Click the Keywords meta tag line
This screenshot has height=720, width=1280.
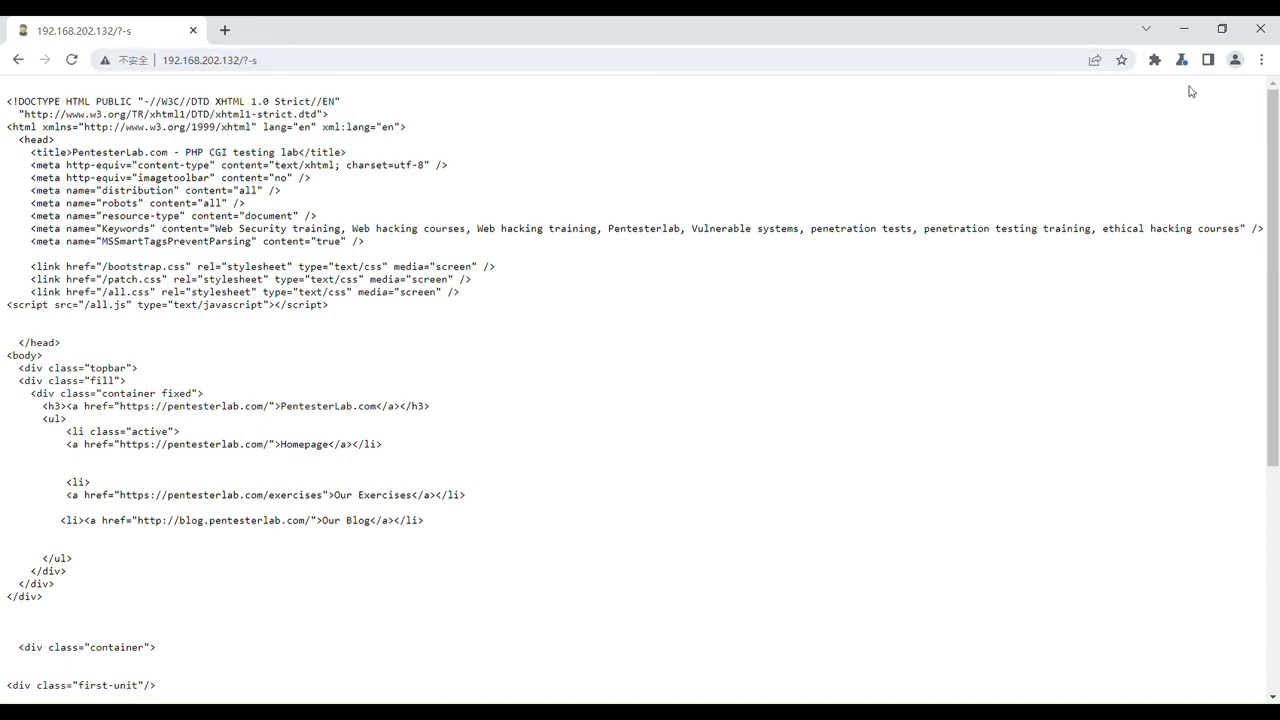click(x=646, y=229)
